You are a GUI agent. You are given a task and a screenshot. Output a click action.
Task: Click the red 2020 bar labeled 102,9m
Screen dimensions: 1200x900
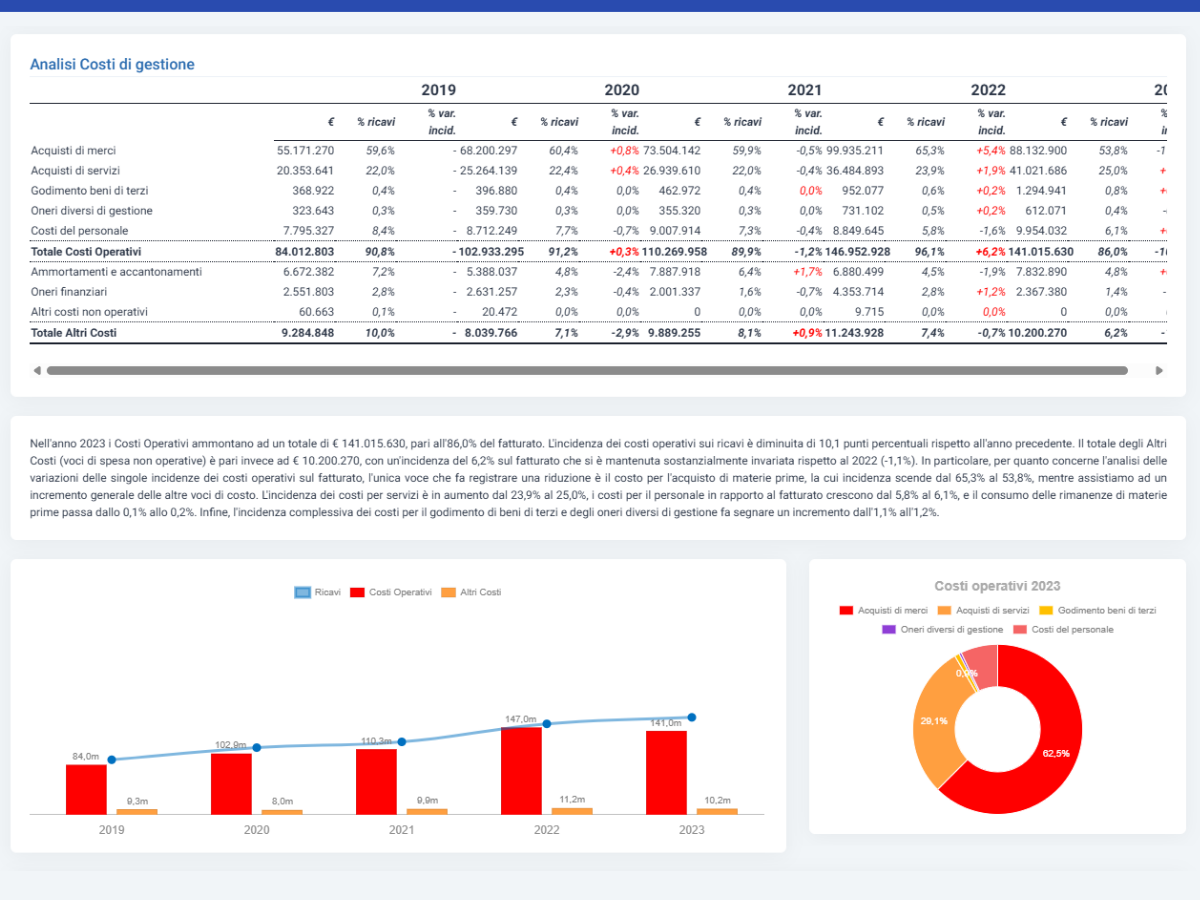click(231, 783)
